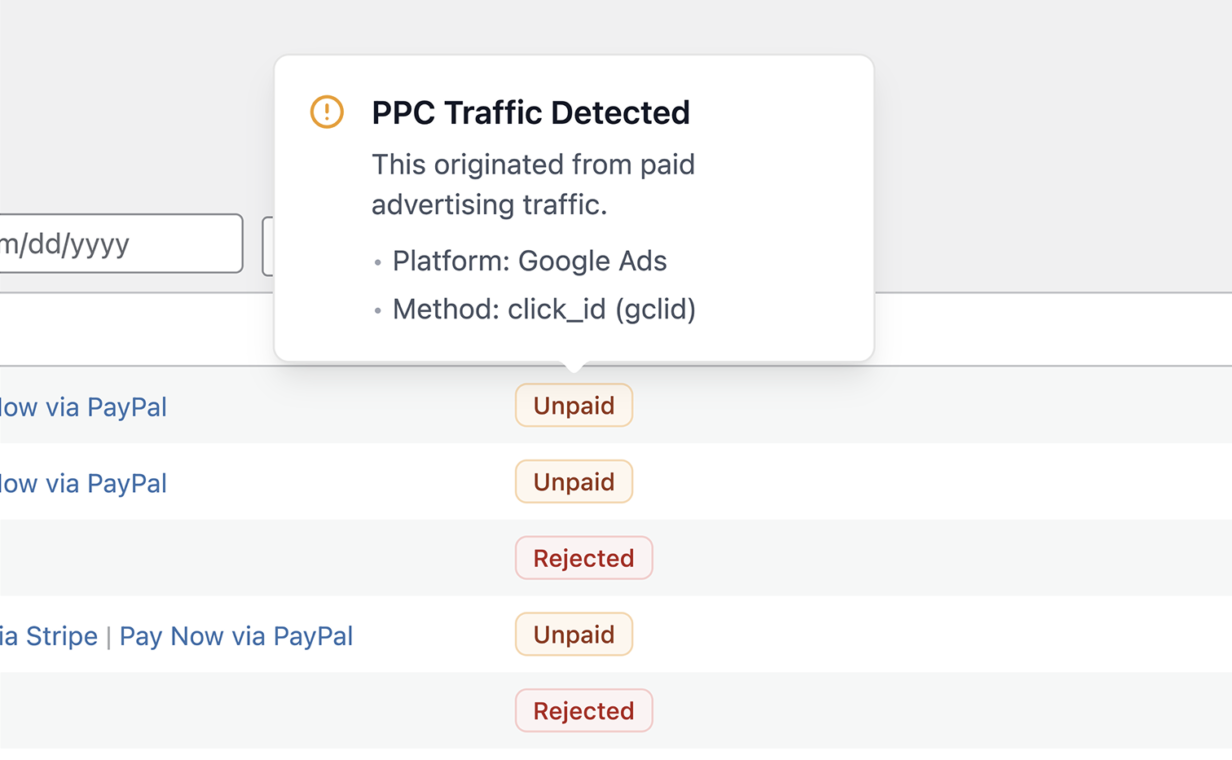The image size is (1232, 760).
Task: Click the Unpaid badge on the first row
Action: (x=573, y=405)
